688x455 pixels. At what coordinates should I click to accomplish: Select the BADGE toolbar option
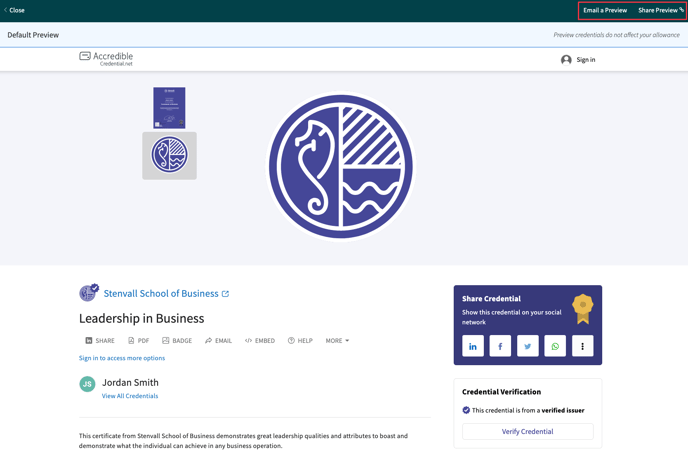[177, 341]
